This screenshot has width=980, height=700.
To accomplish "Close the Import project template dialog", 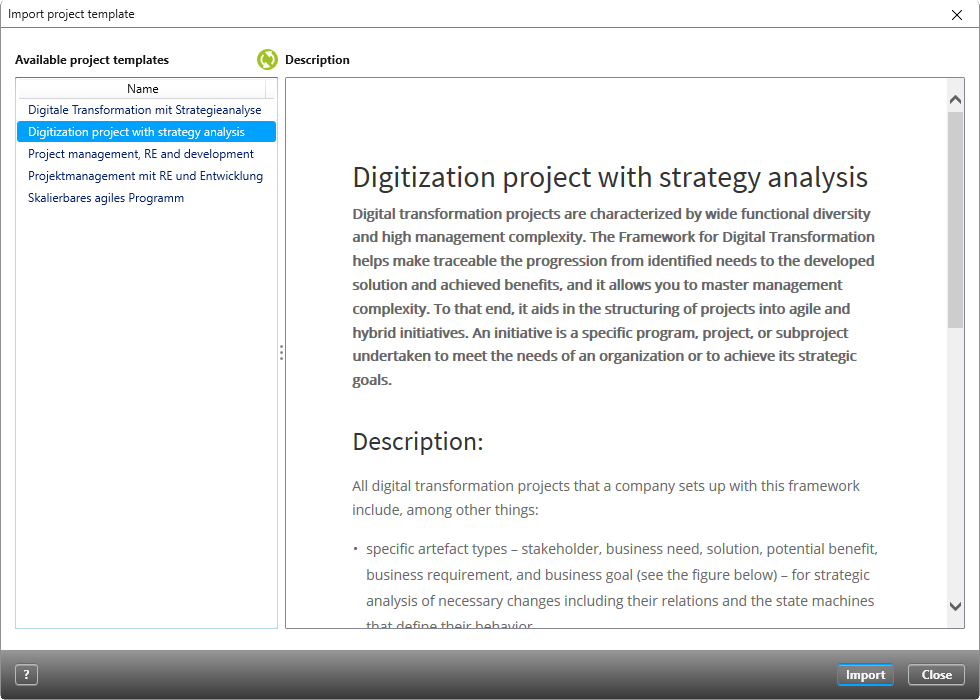I will (957, 14).
